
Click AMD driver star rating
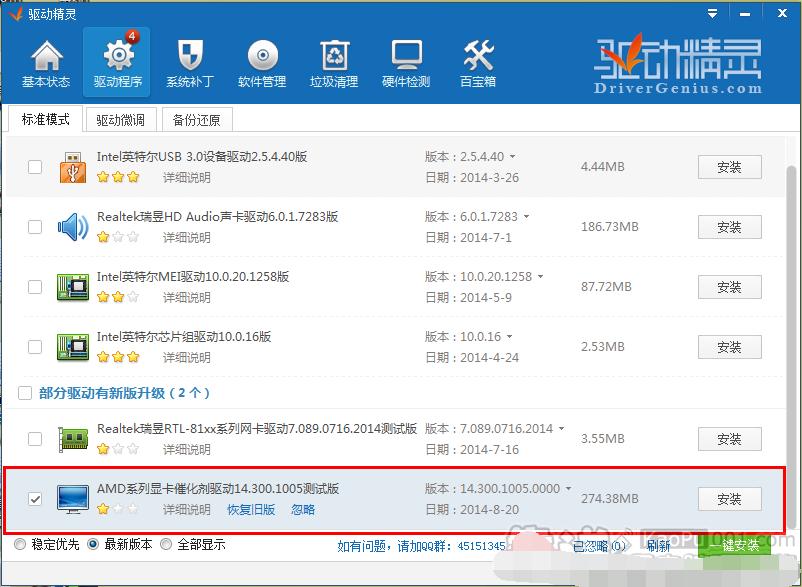pyautogui.click(x=118, y=509)
